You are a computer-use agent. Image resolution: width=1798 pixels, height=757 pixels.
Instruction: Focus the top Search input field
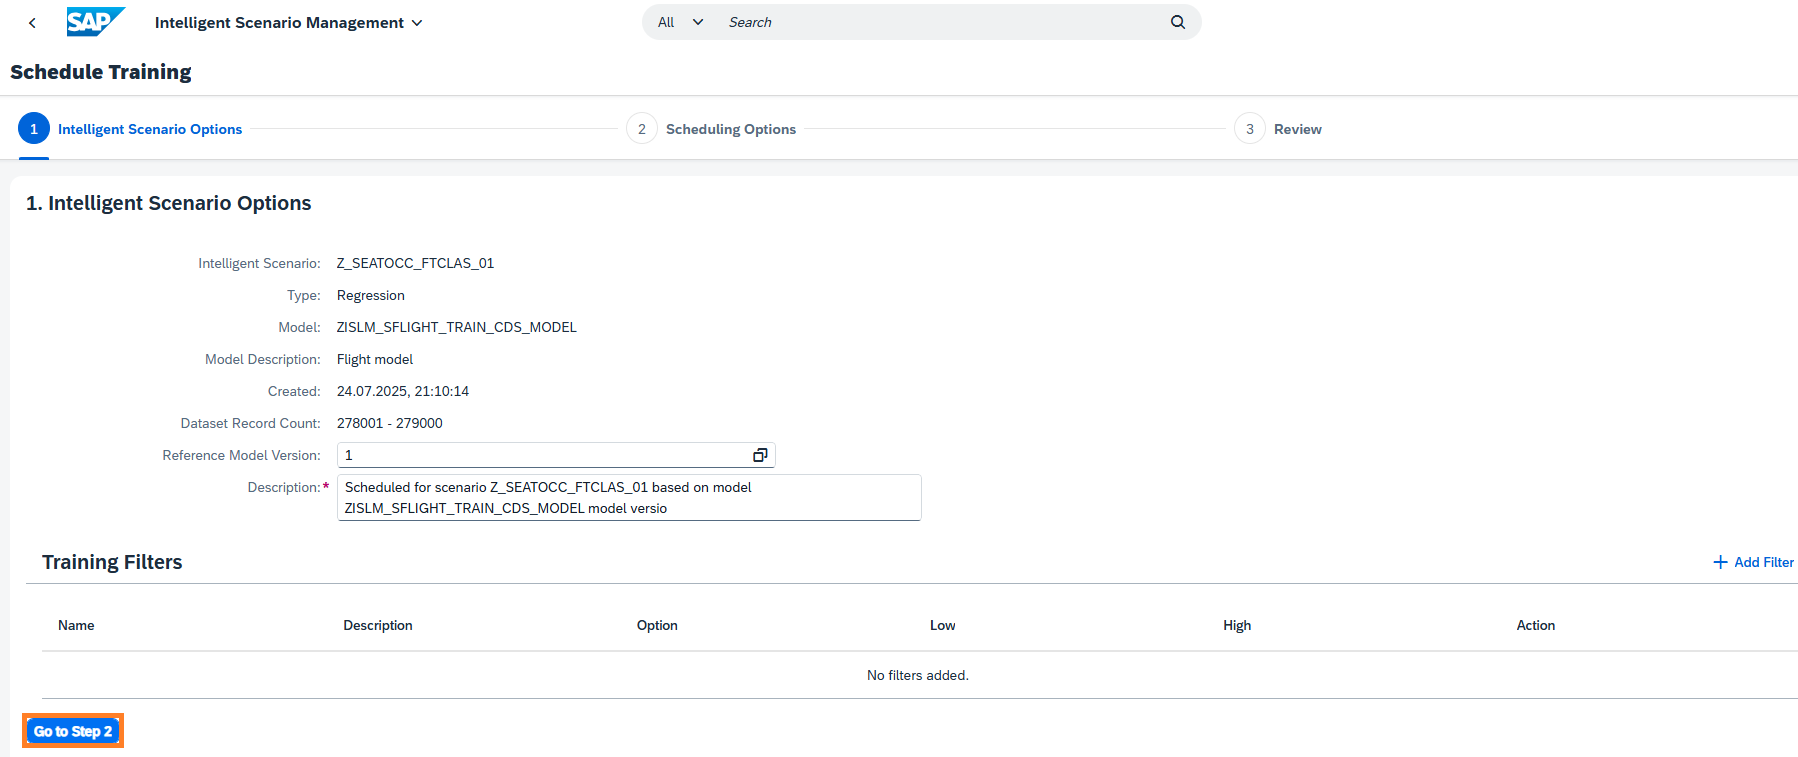pyautogui.click(x=940, y=22)
